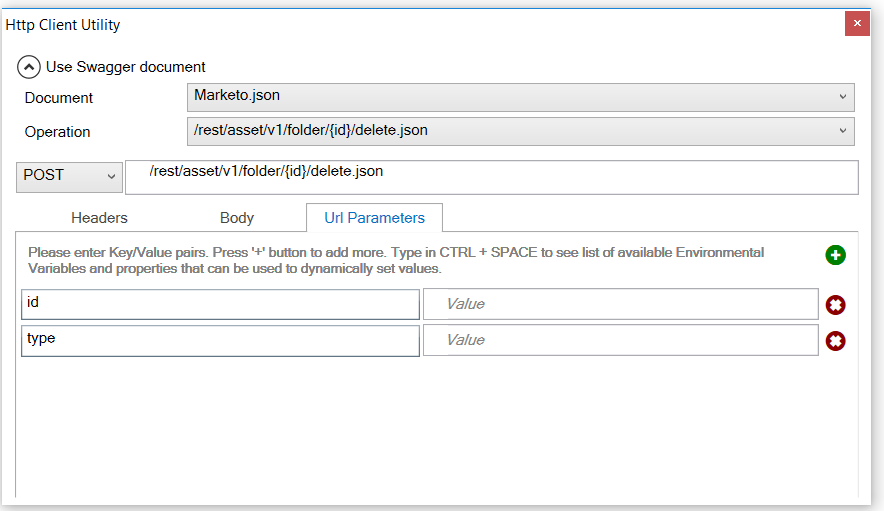This screenshot has width=884, height=511.
Task: Expand the Operation dropdown list
Action: (520, 131)
